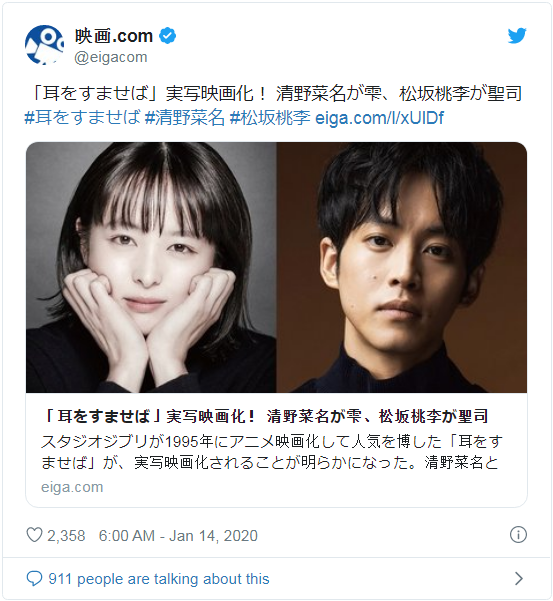
Task: Click the Twitter bird logo icon
Action: (x=517, y=36)
